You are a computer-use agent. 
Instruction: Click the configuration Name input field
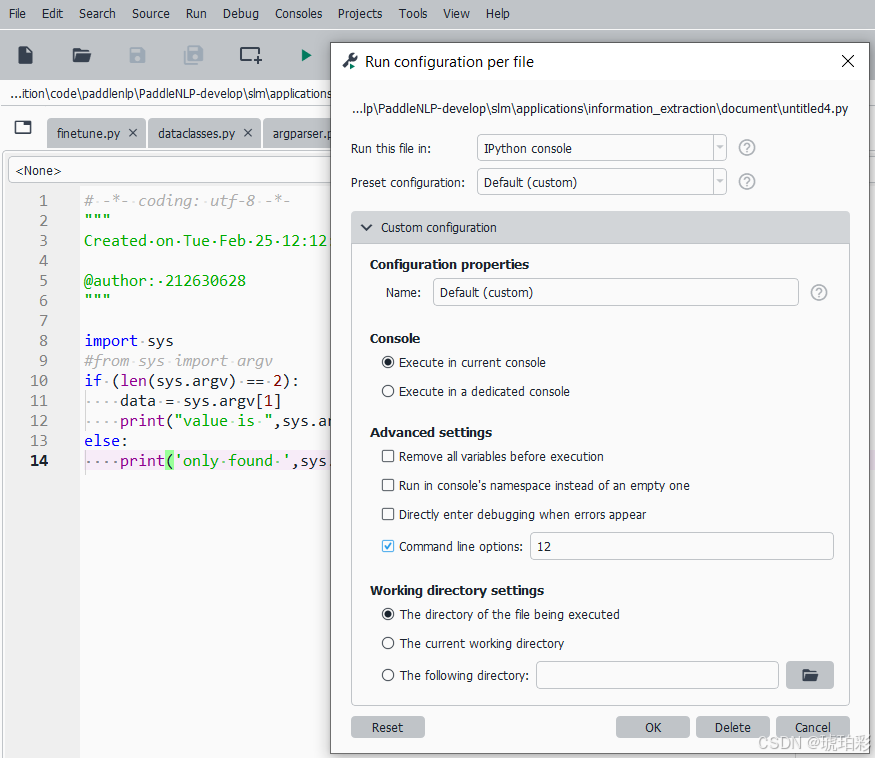pos(616,292)
